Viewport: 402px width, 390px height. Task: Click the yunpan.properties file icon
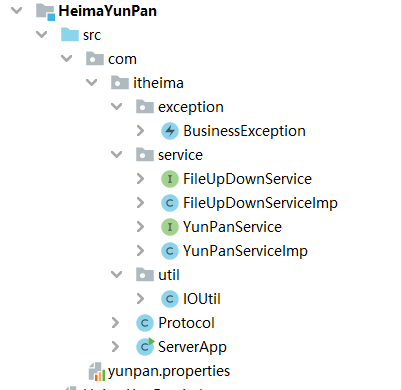tap(97, 372)
